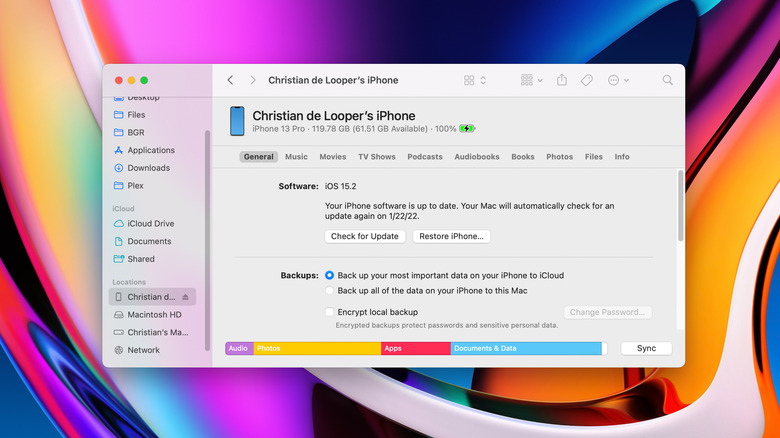Switch to the Music tab

tap(296, 157)
